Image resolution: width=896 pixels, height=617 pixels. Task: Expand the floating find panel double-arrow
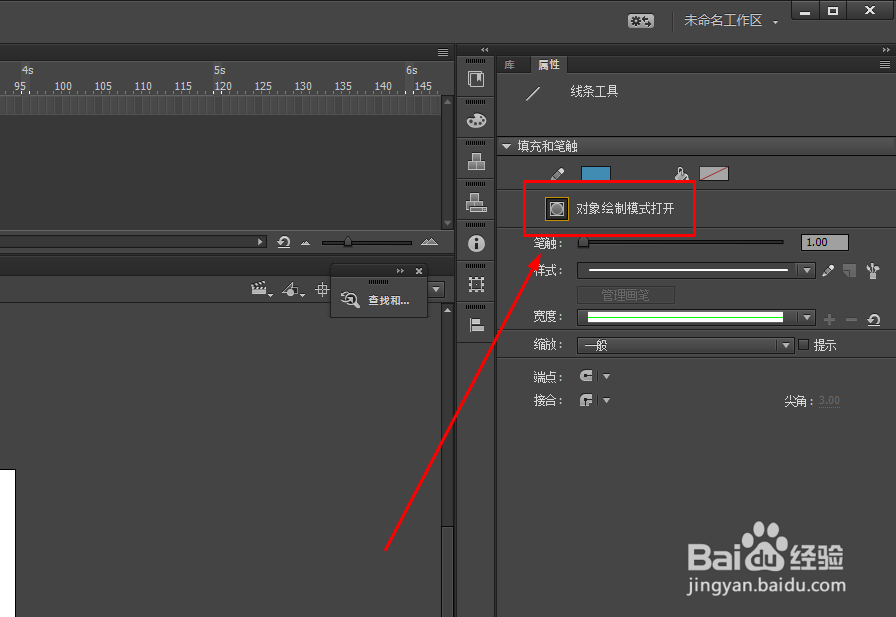click(400, 271)
